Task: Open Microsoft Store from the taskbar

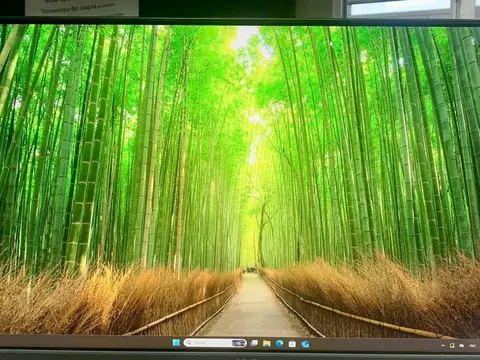Action: point(292,344)
